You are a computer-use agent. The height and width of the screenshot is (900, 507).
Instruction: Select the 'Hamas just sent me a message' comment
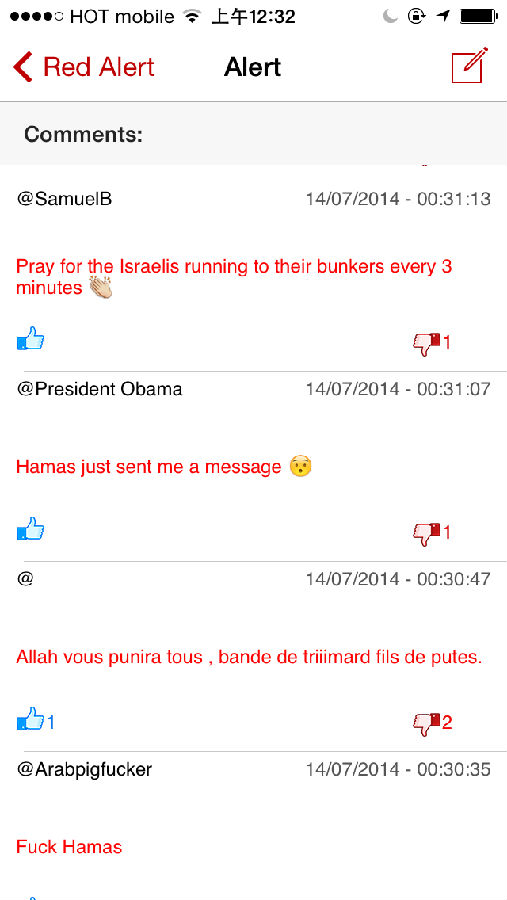click(x=149, y=467)
